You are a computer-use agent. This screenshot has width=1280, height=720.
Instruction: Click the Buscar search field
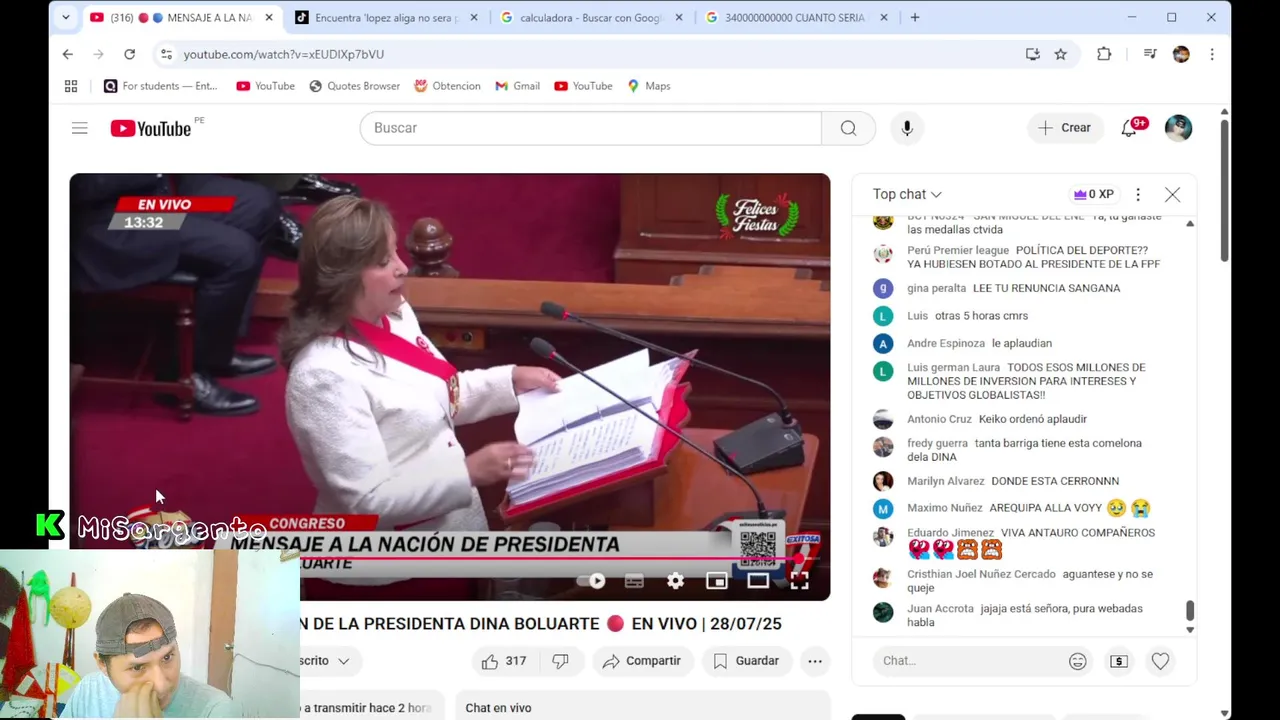tap(591, 128)
